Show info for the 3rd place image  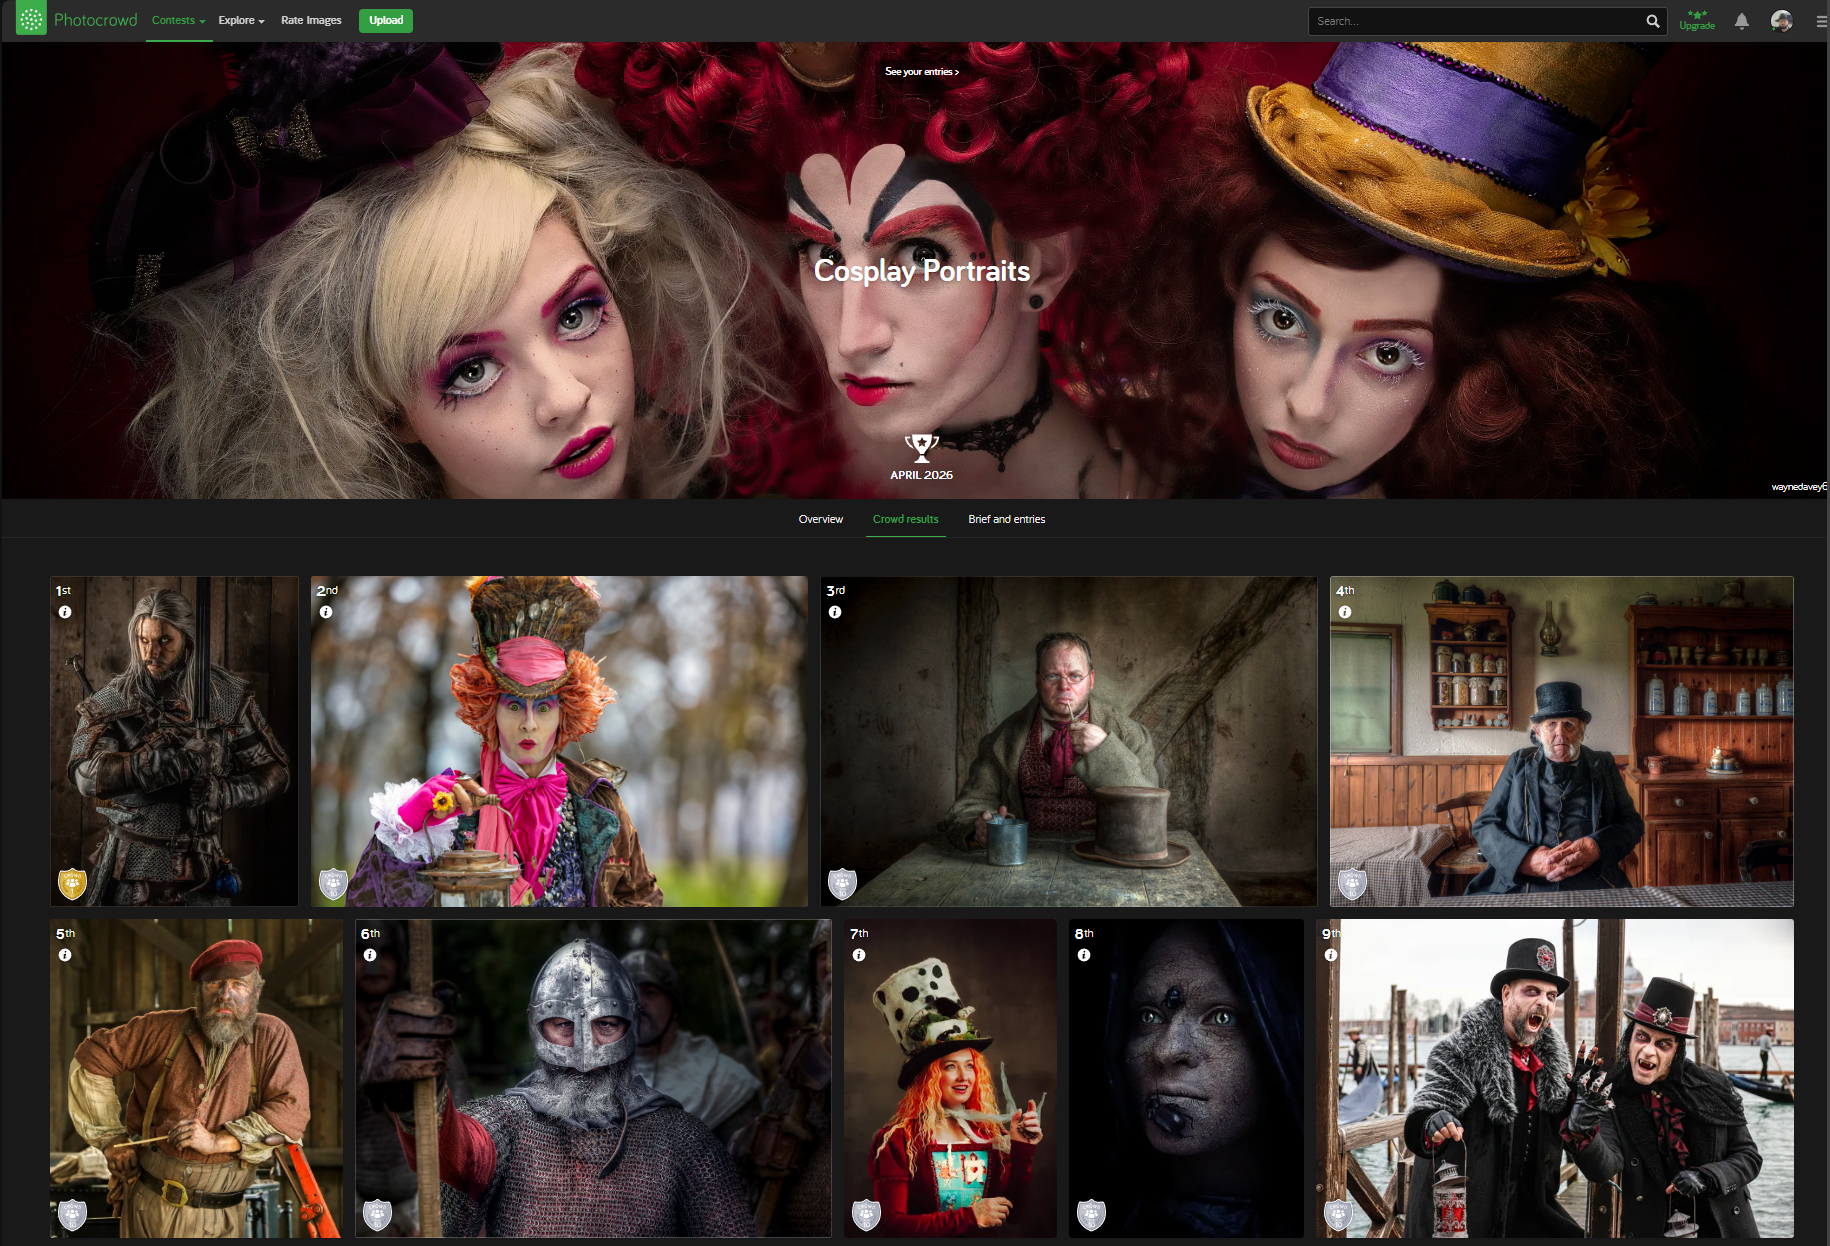tap(835, 612)
